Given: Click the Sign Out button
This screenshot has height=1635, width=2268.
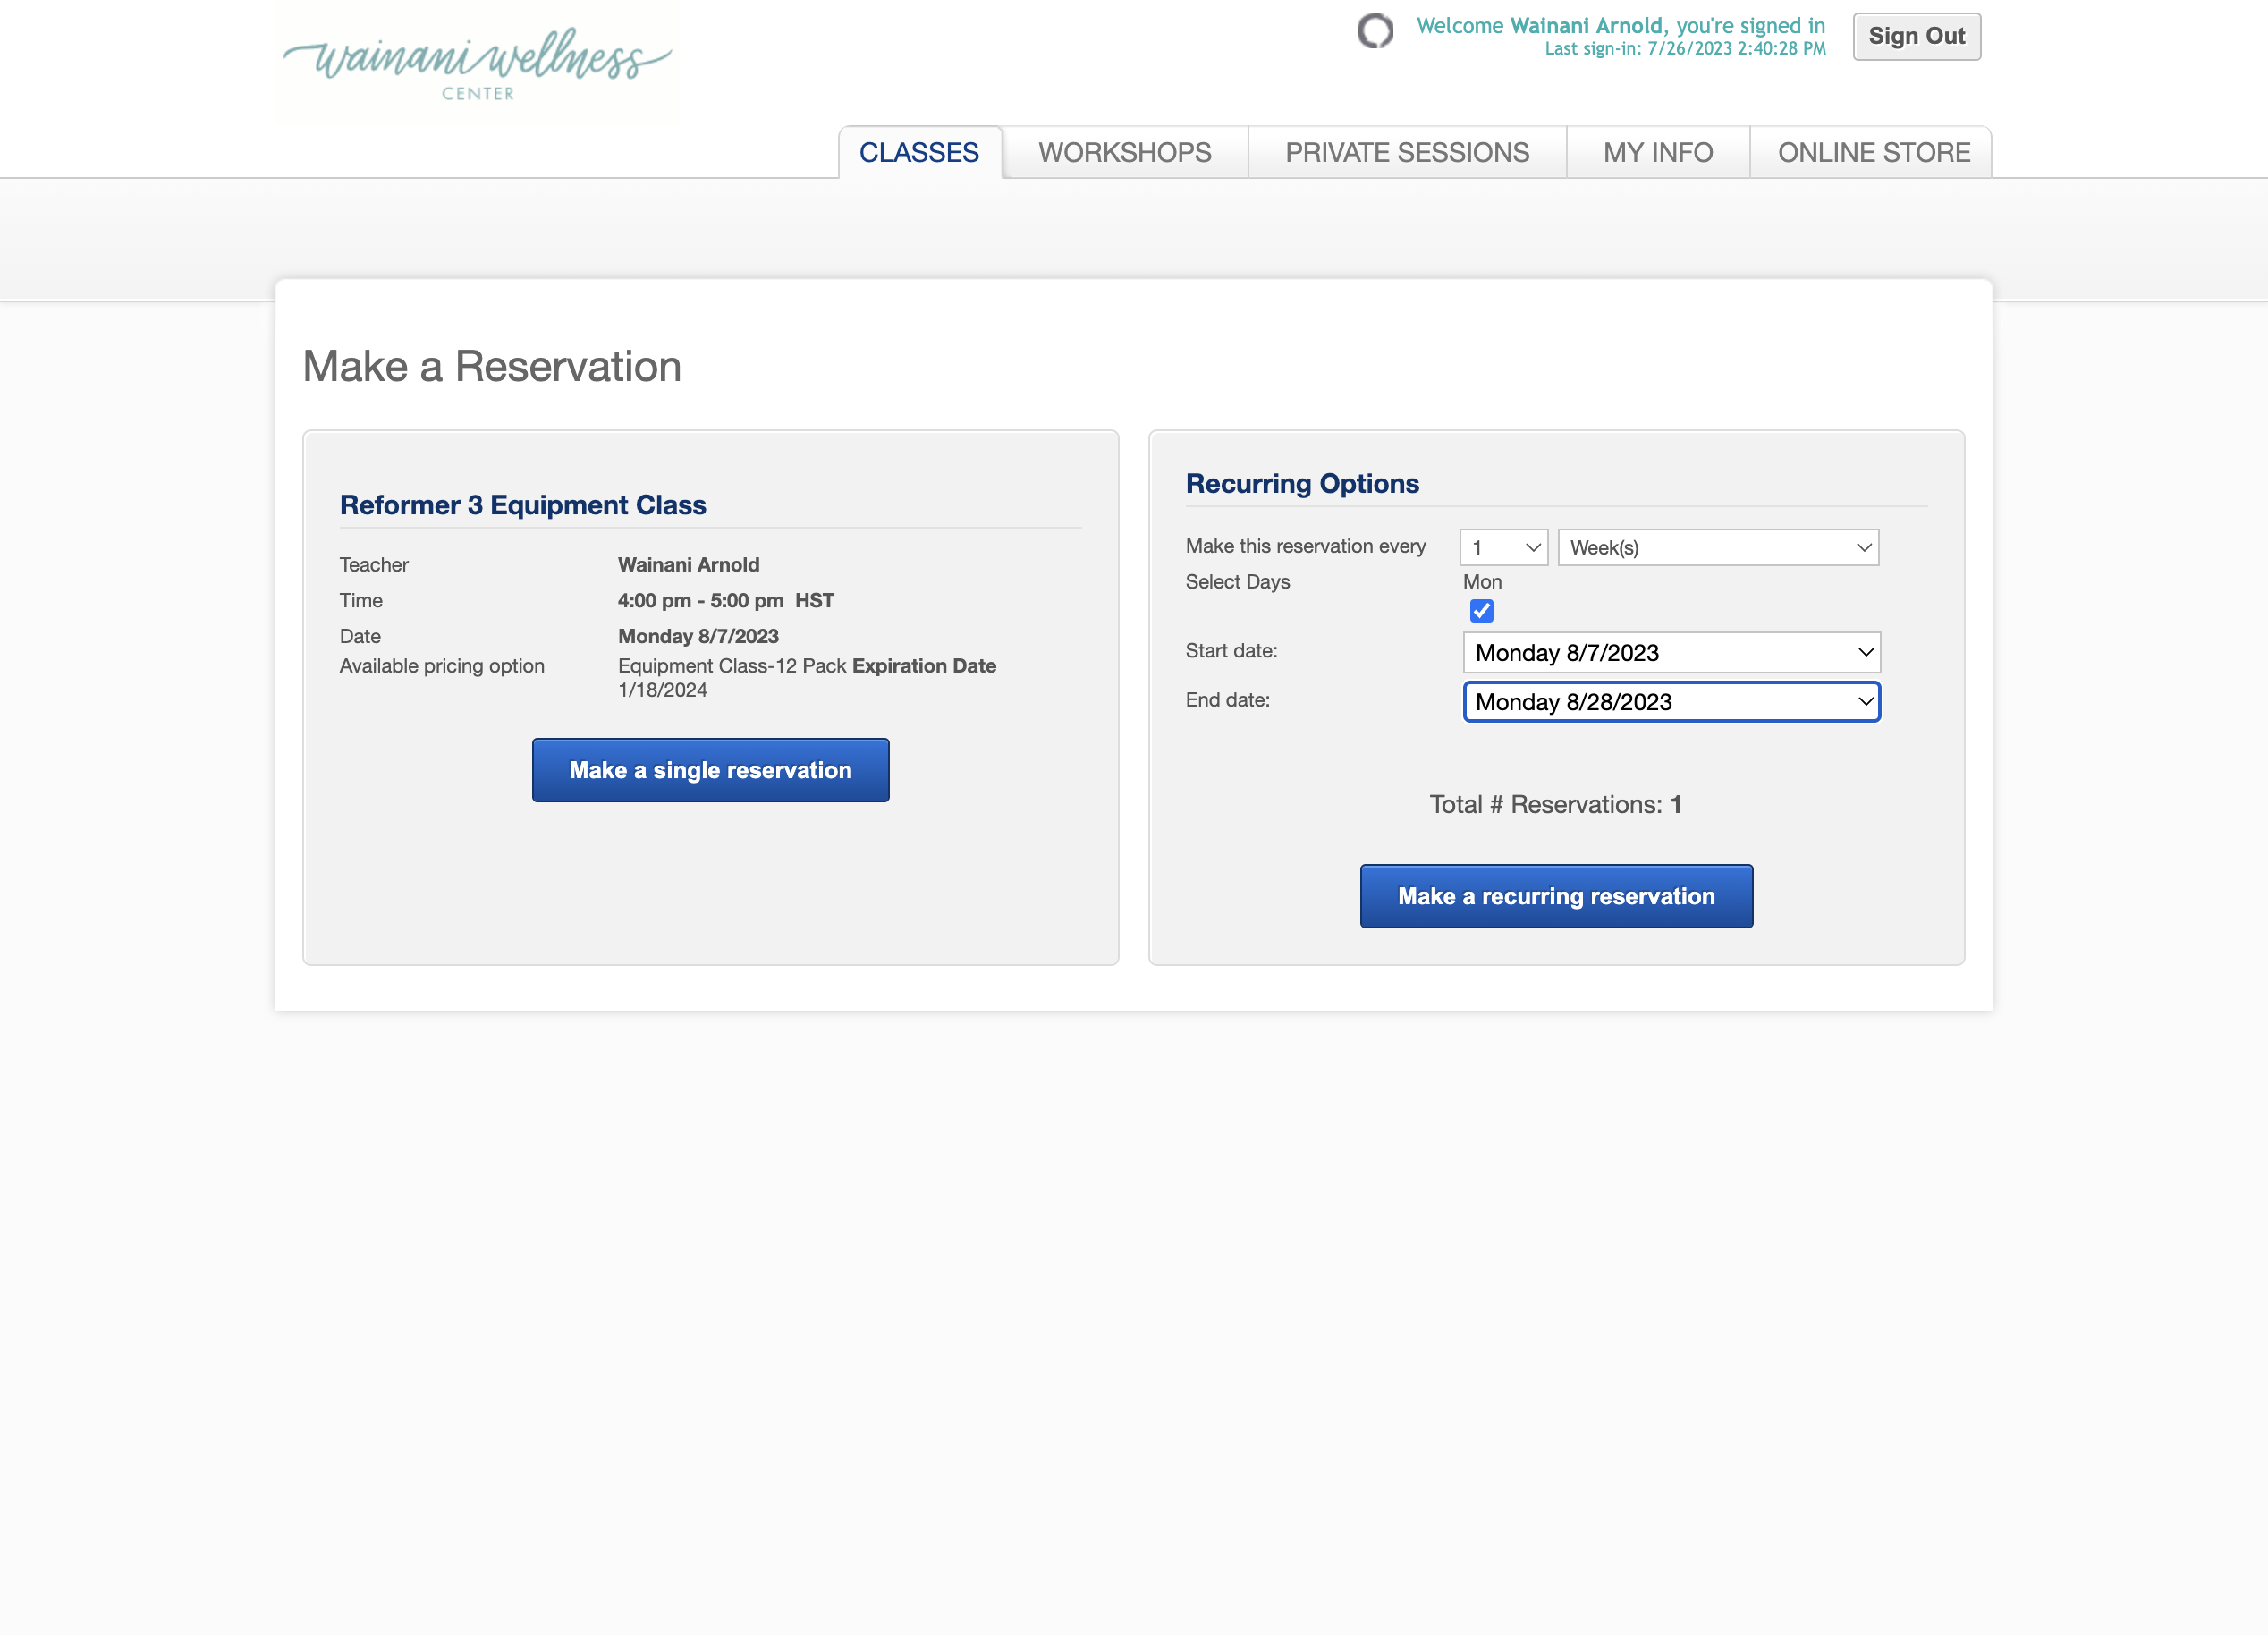Looking at the screenshot, I should coord(1916,37).
